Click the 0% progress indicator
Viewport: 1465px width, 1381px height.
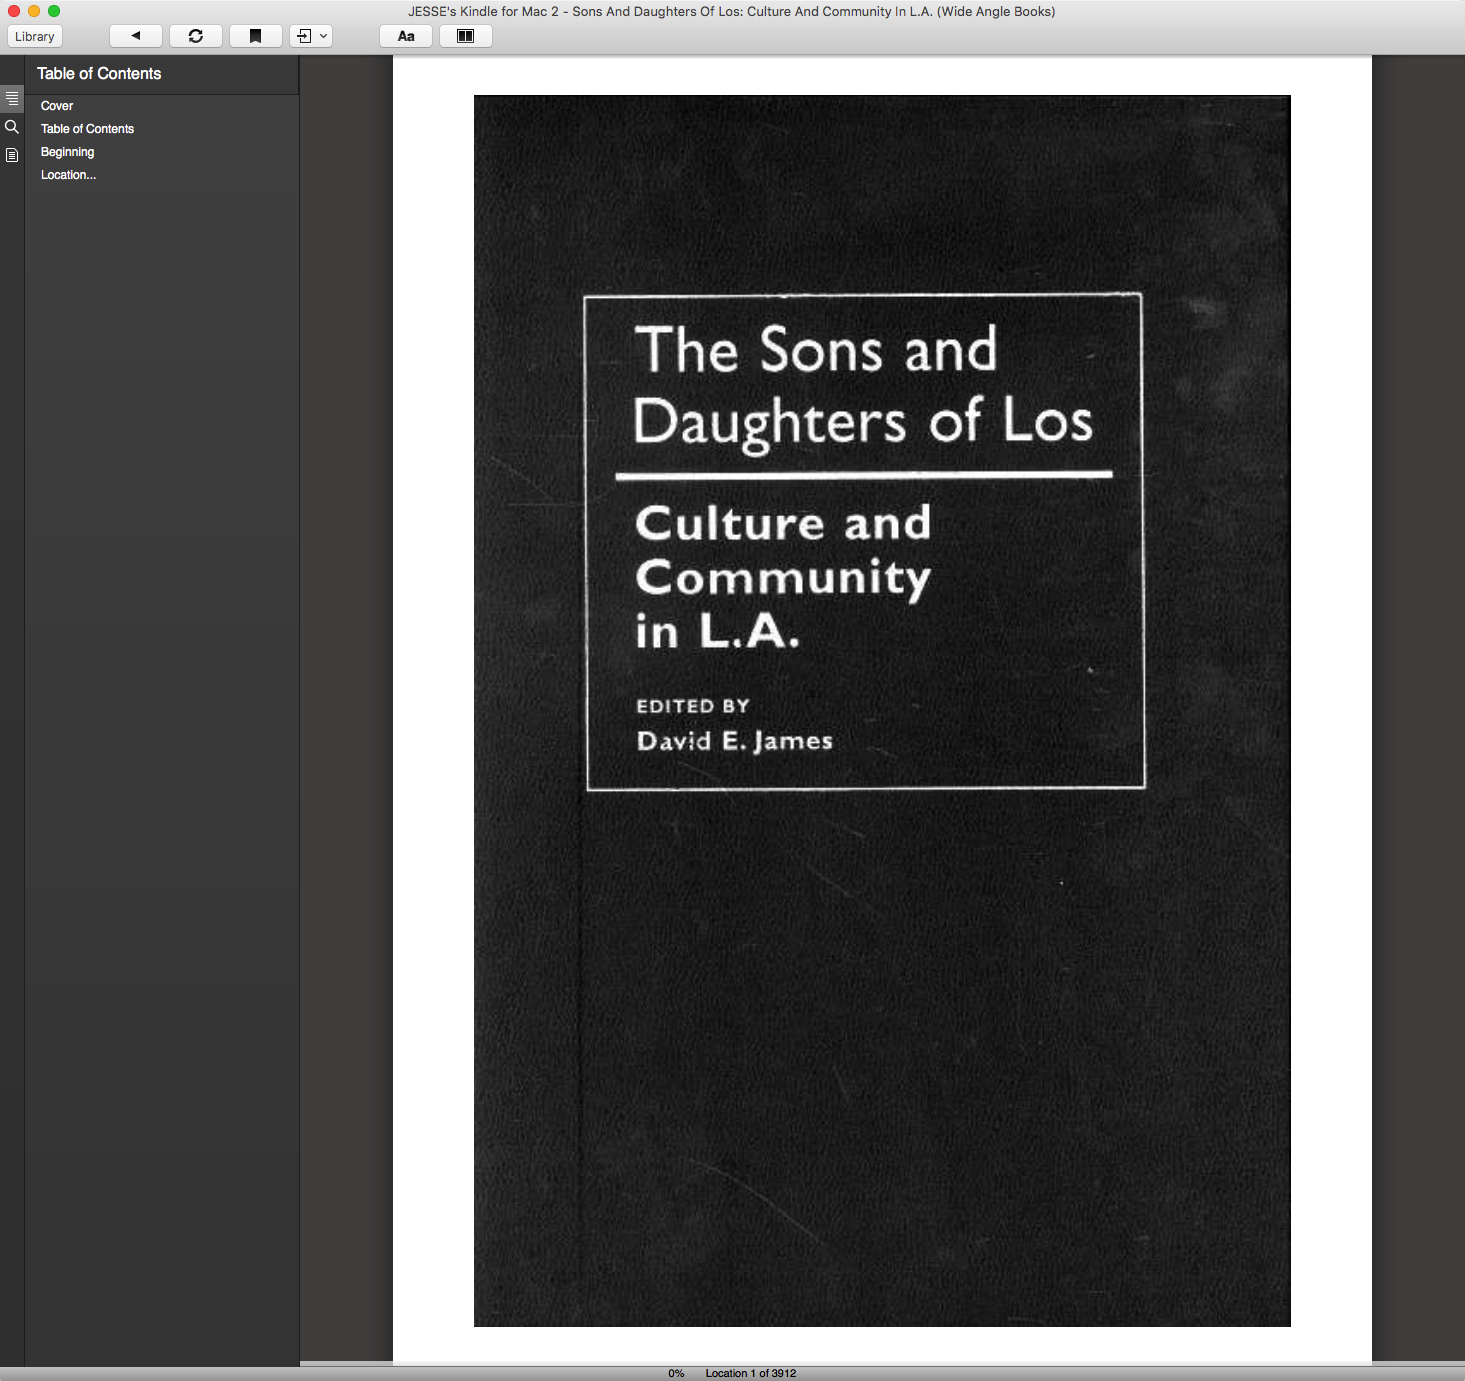[x=676, y=1373]
